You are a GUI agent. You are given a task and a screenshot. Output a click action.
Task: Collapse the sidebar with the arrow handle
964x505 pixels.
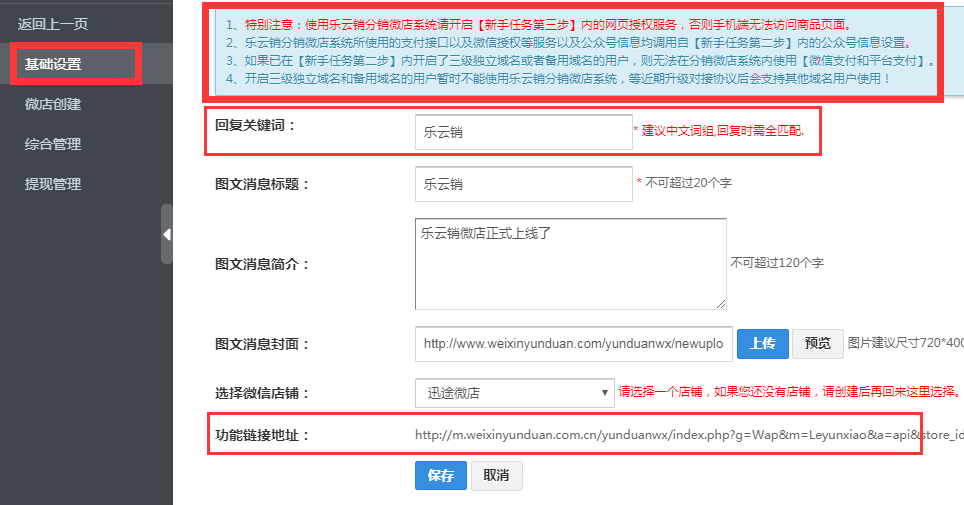coord(167,234)
